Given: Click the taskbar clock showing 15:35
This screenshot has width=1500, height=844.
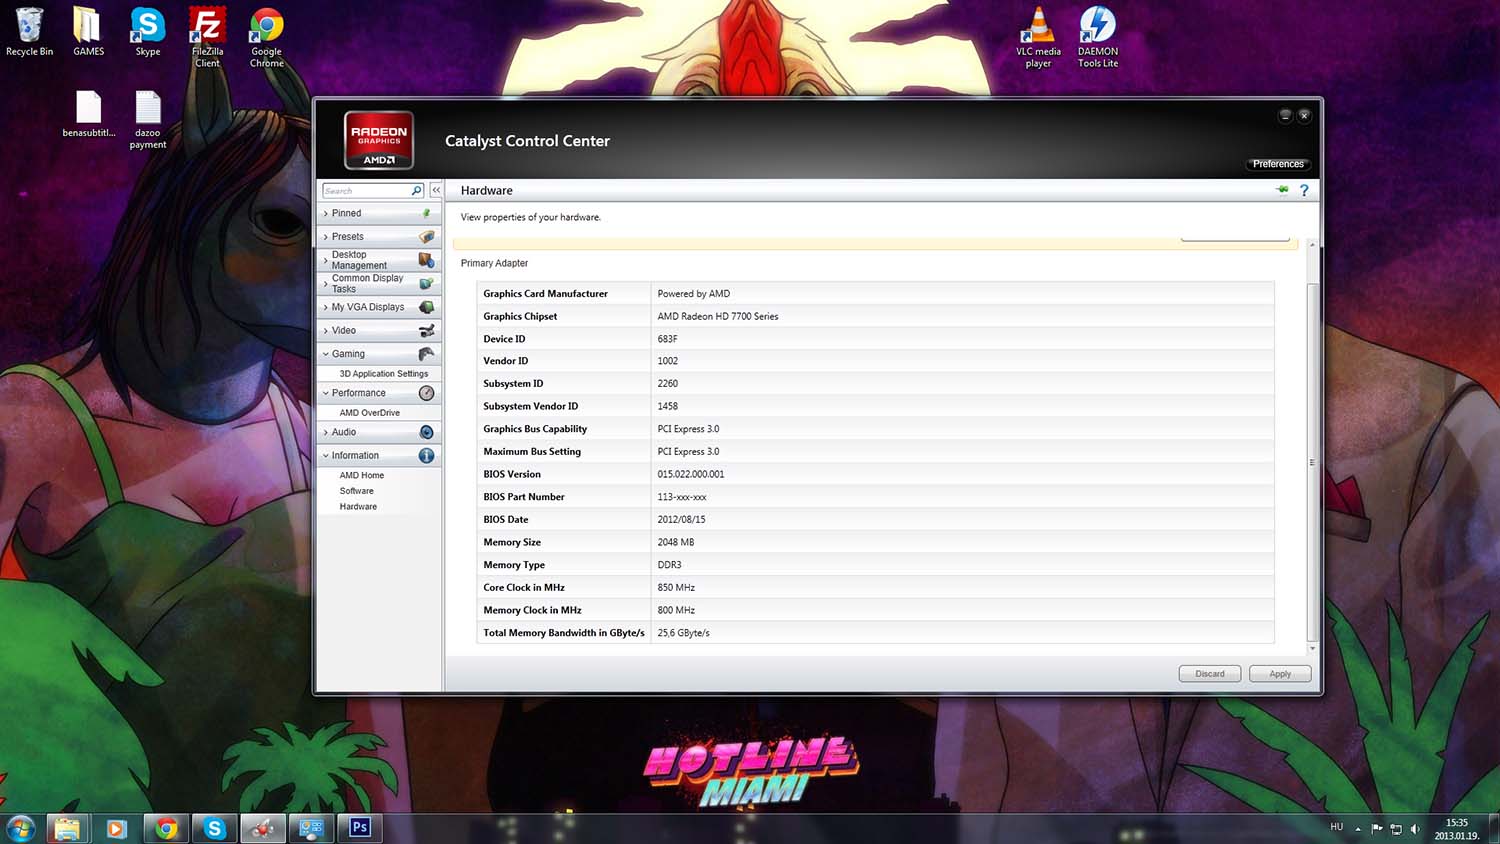Looking at the screenshot, I should (x=1457, y=829).
